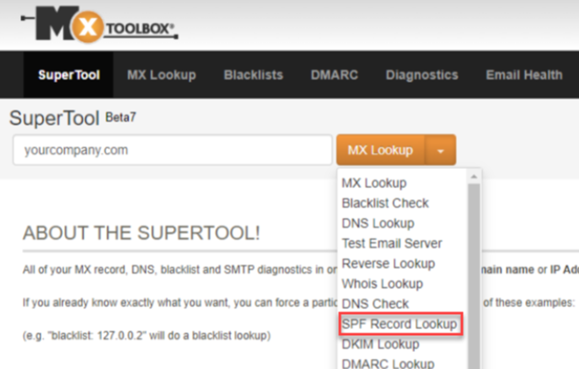Select SPF Record Lookup option
Image resolution: width=579 pixels, height=369 pixels.
click(400, 324)
